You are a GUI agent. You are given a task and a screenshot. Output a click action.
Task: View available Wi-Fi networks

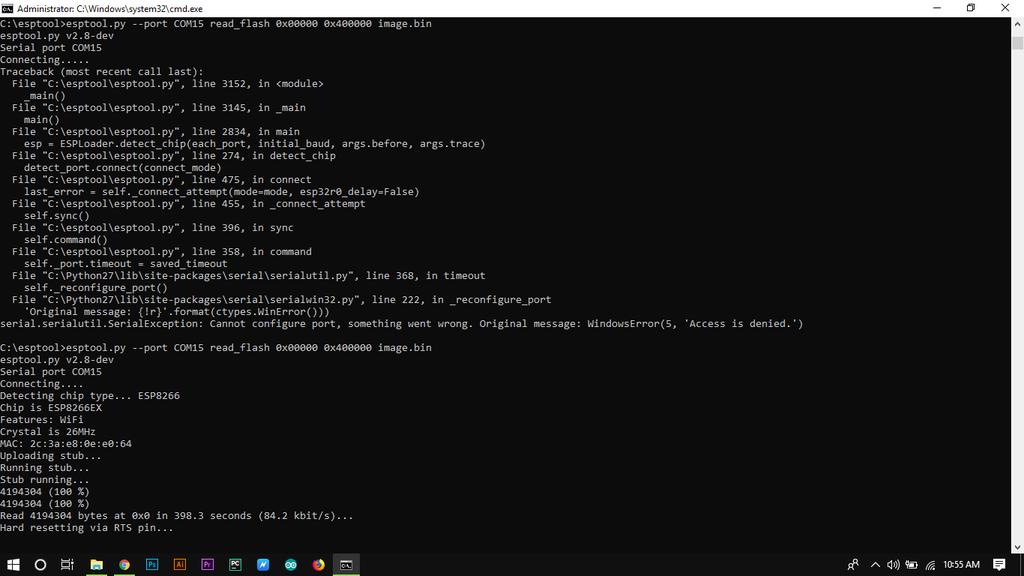point(931,564)
